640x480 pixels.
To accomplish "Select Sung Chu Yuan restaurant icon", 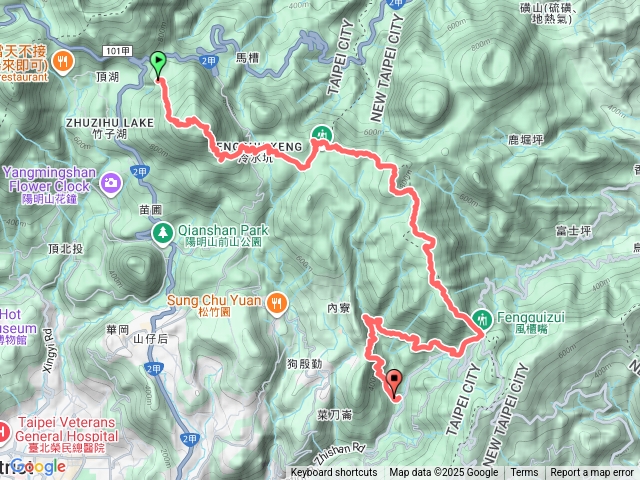I will [x=277, y=303].
